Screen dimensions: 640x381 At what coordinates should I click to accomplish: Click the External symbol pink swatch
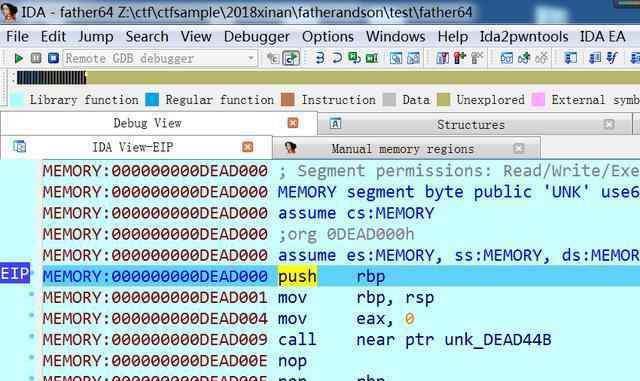coord(538,100)
